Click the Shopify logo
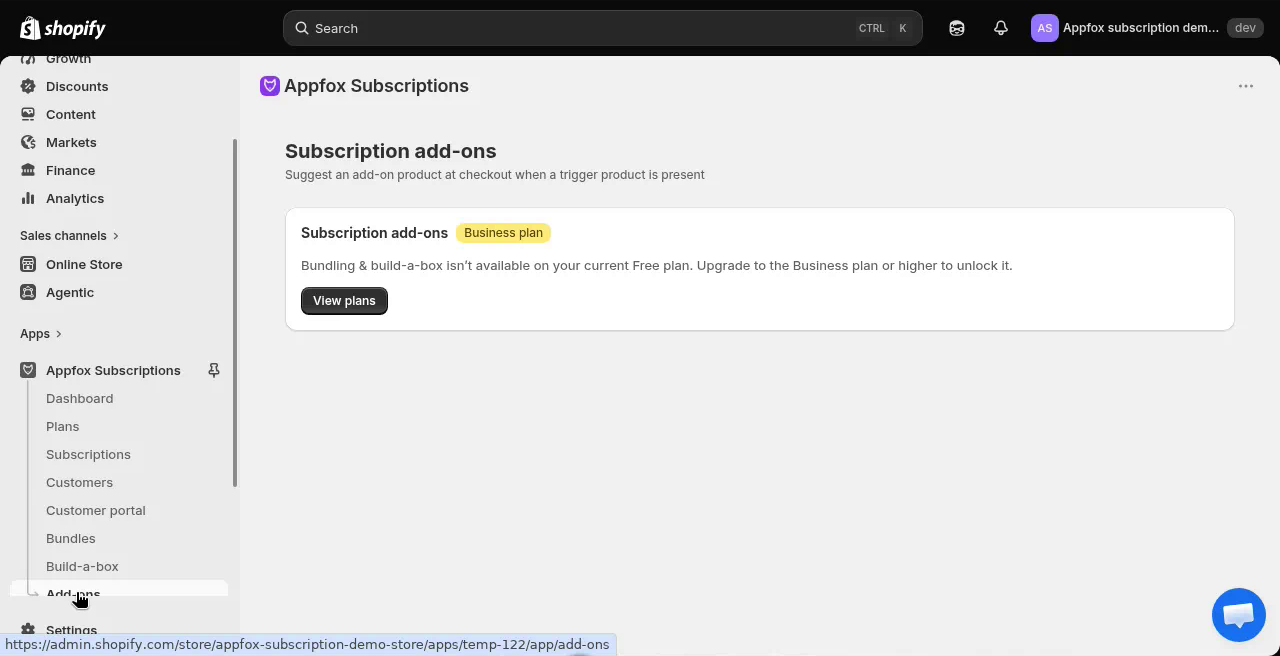The height and width of the screenshot is (656, 1280). click(x=62, y=28)
